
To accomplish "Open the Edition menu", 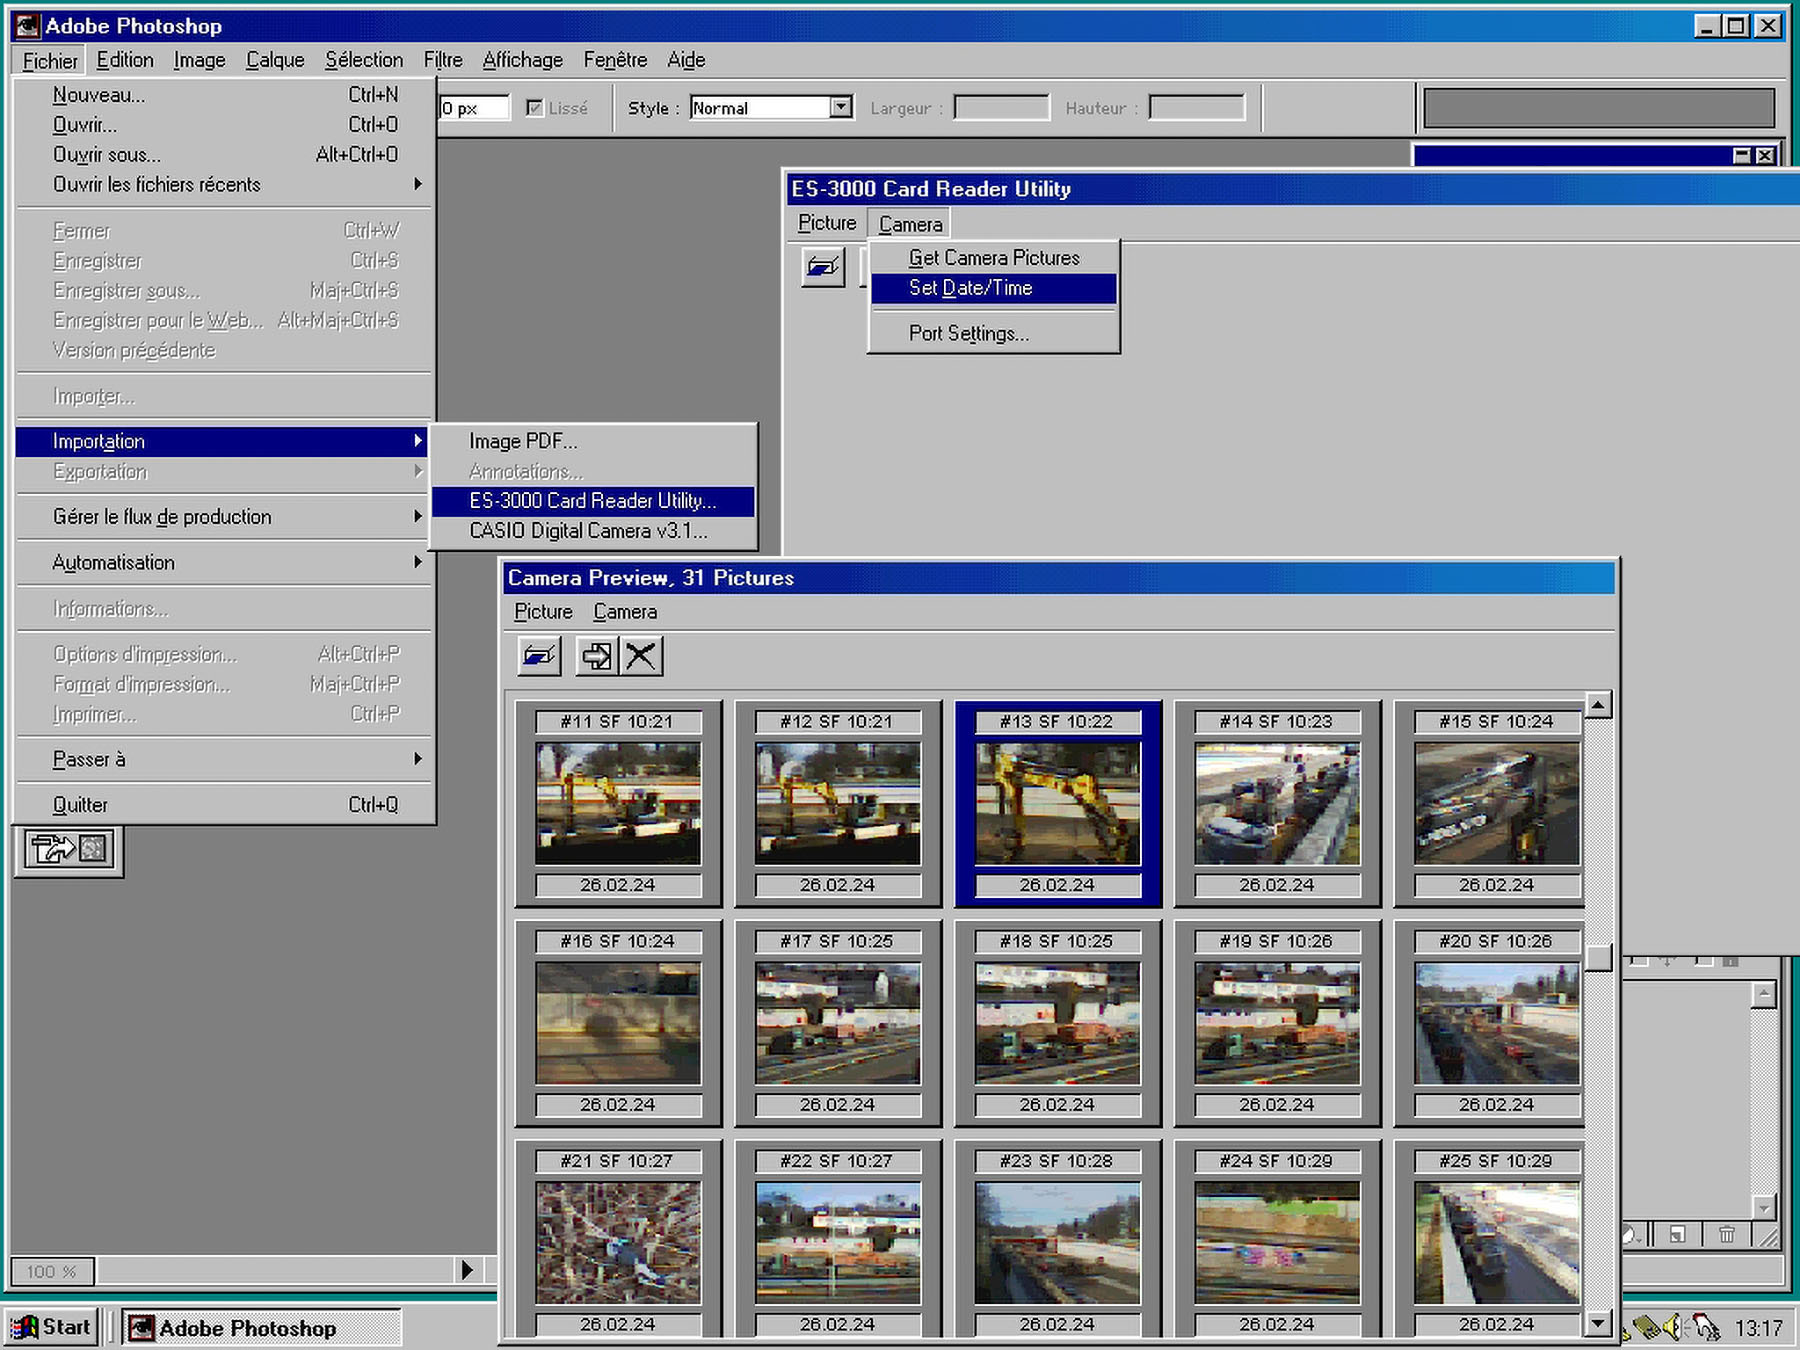I will pyautogui.click(x=125, y=60).
